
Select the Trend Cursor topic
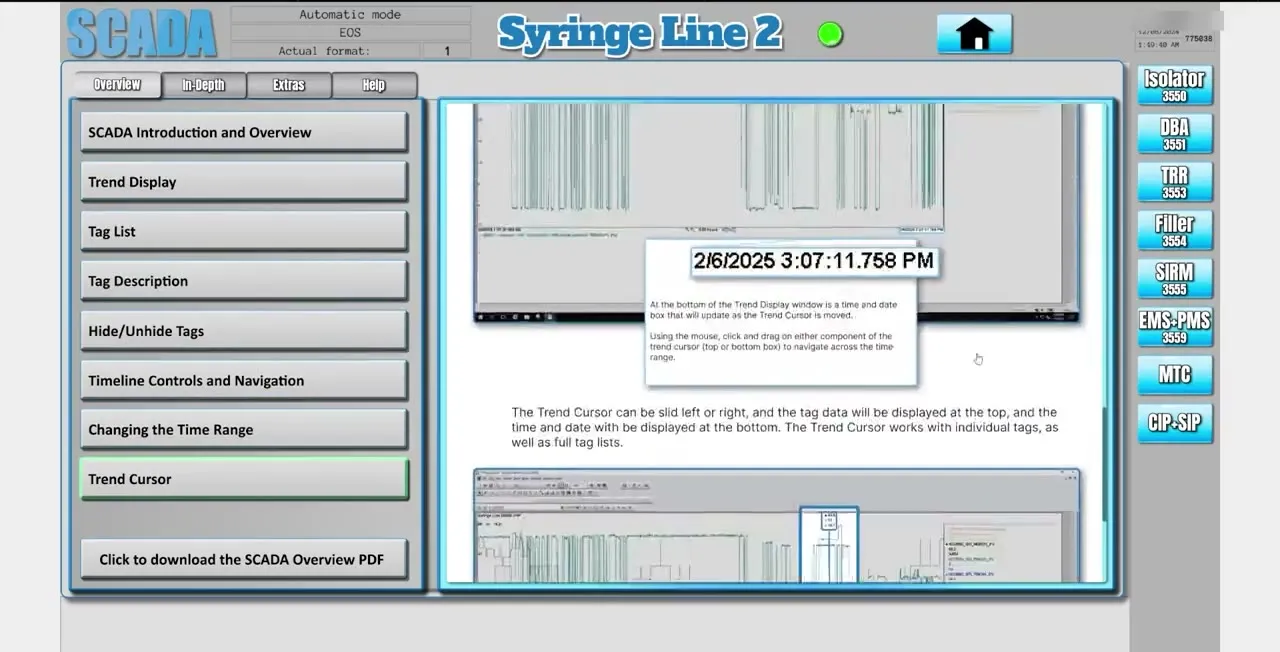244,479
